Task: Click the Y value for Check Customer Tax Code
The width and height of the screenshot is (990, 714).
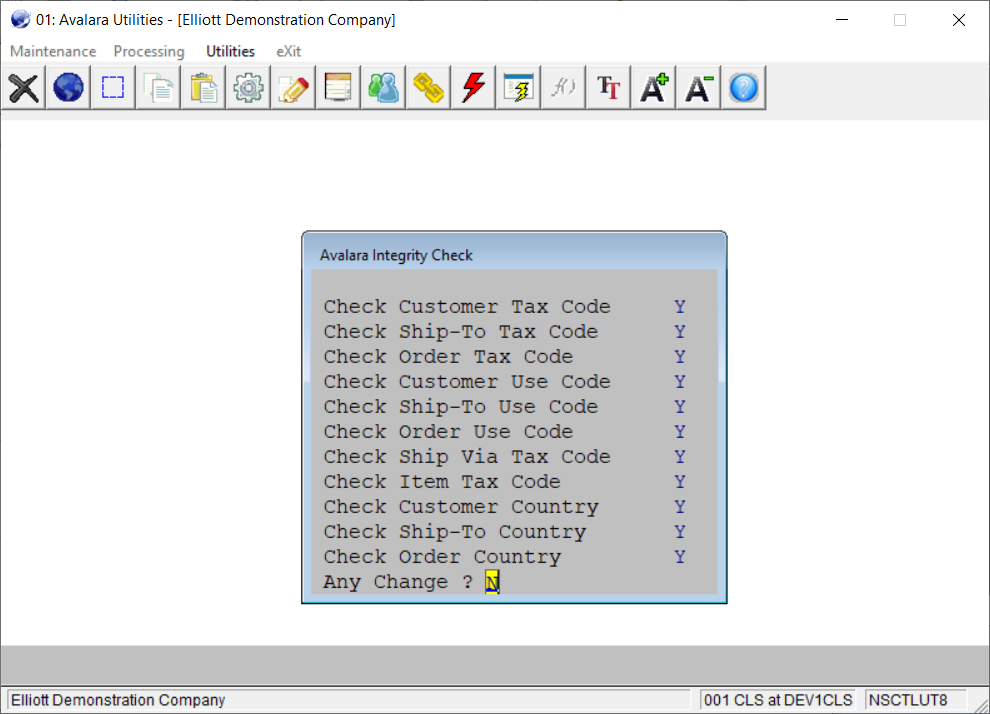Action: pos(679,307)
